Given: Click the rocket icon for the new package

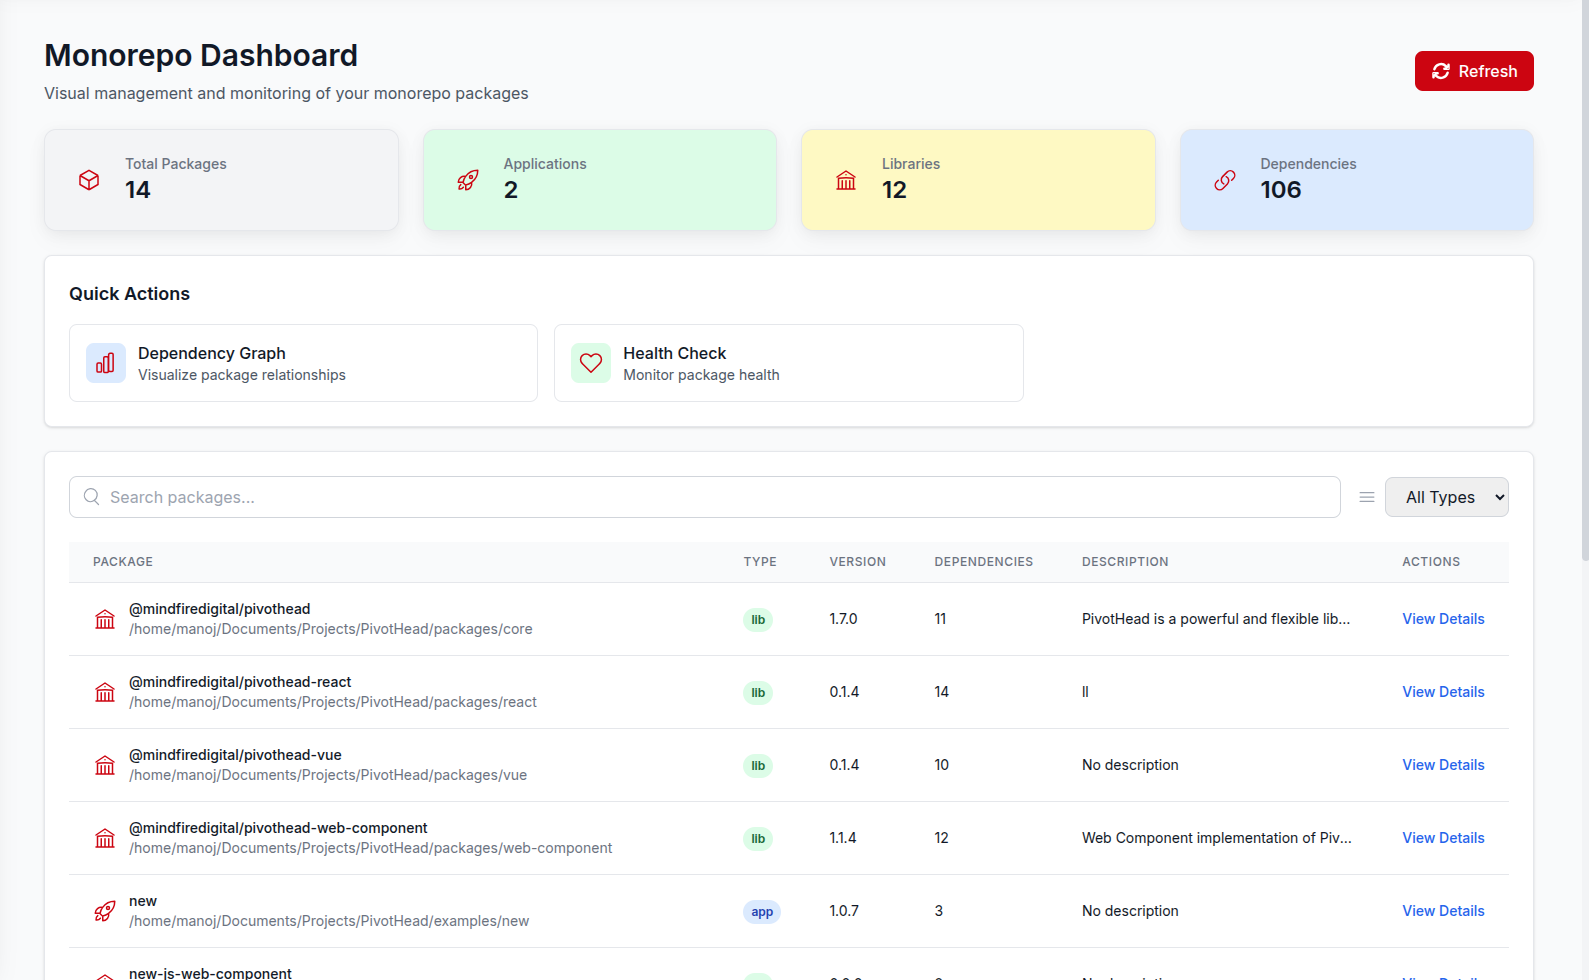Looking at the screenshot, I should tap(105, 911).
